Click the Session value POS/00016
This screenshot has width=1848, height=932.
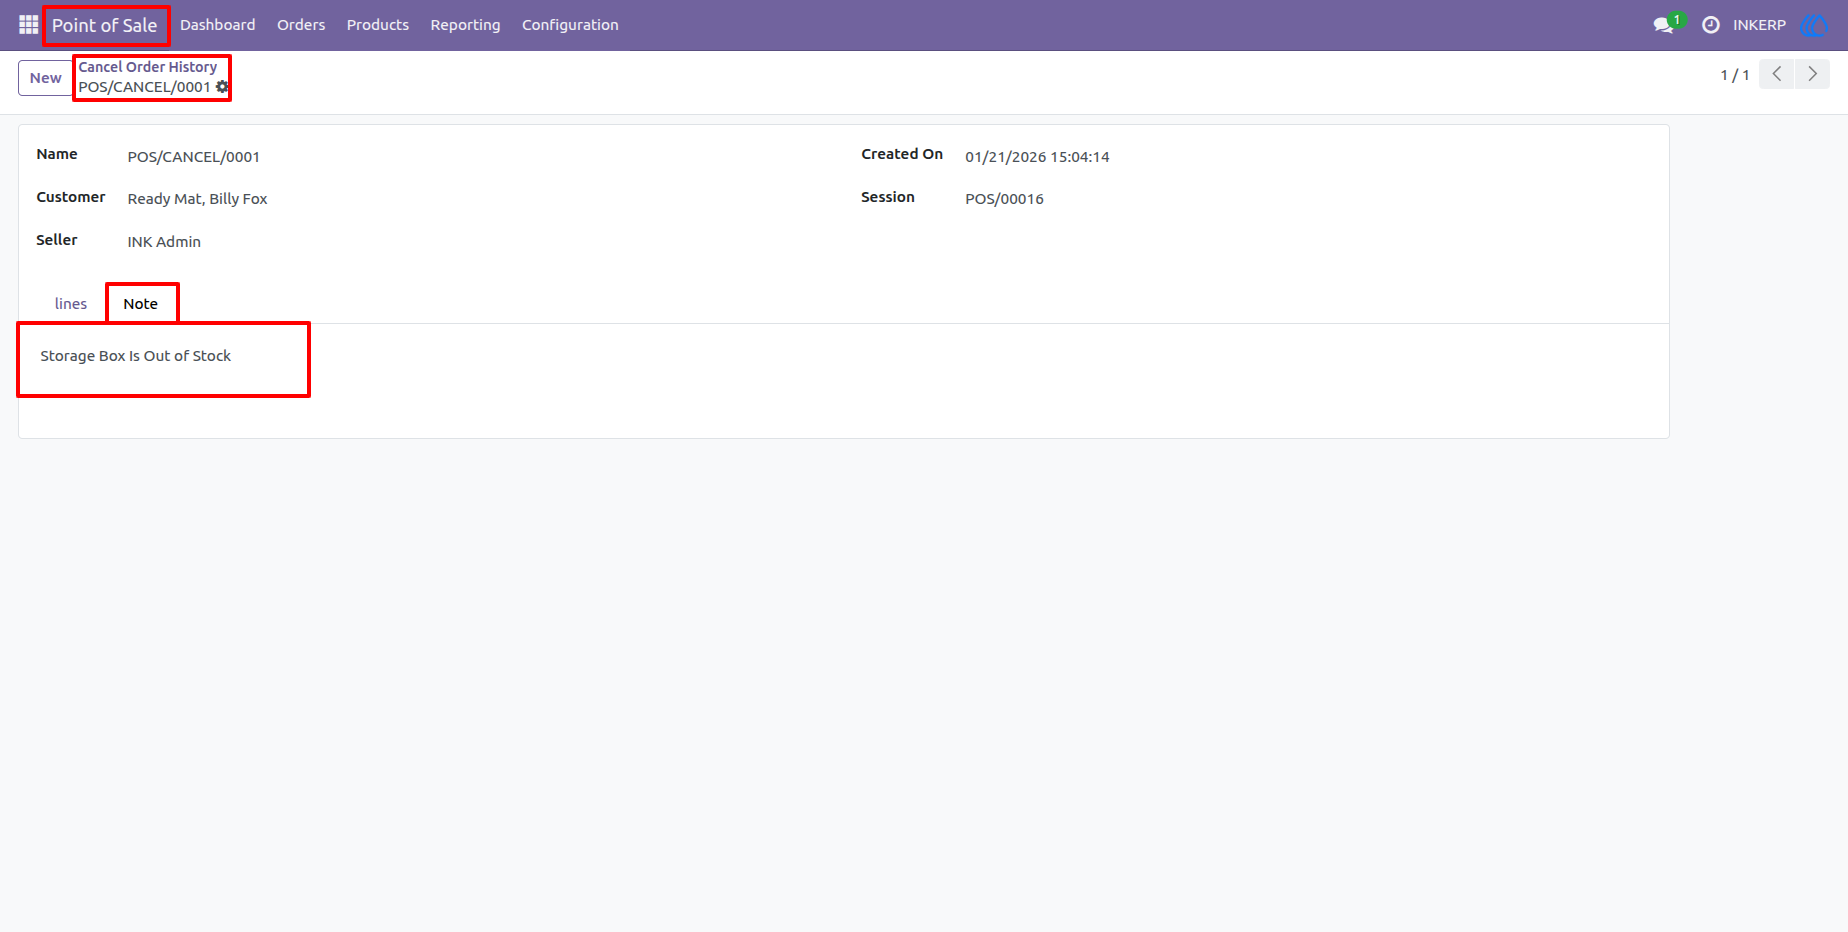(1004, 199)
